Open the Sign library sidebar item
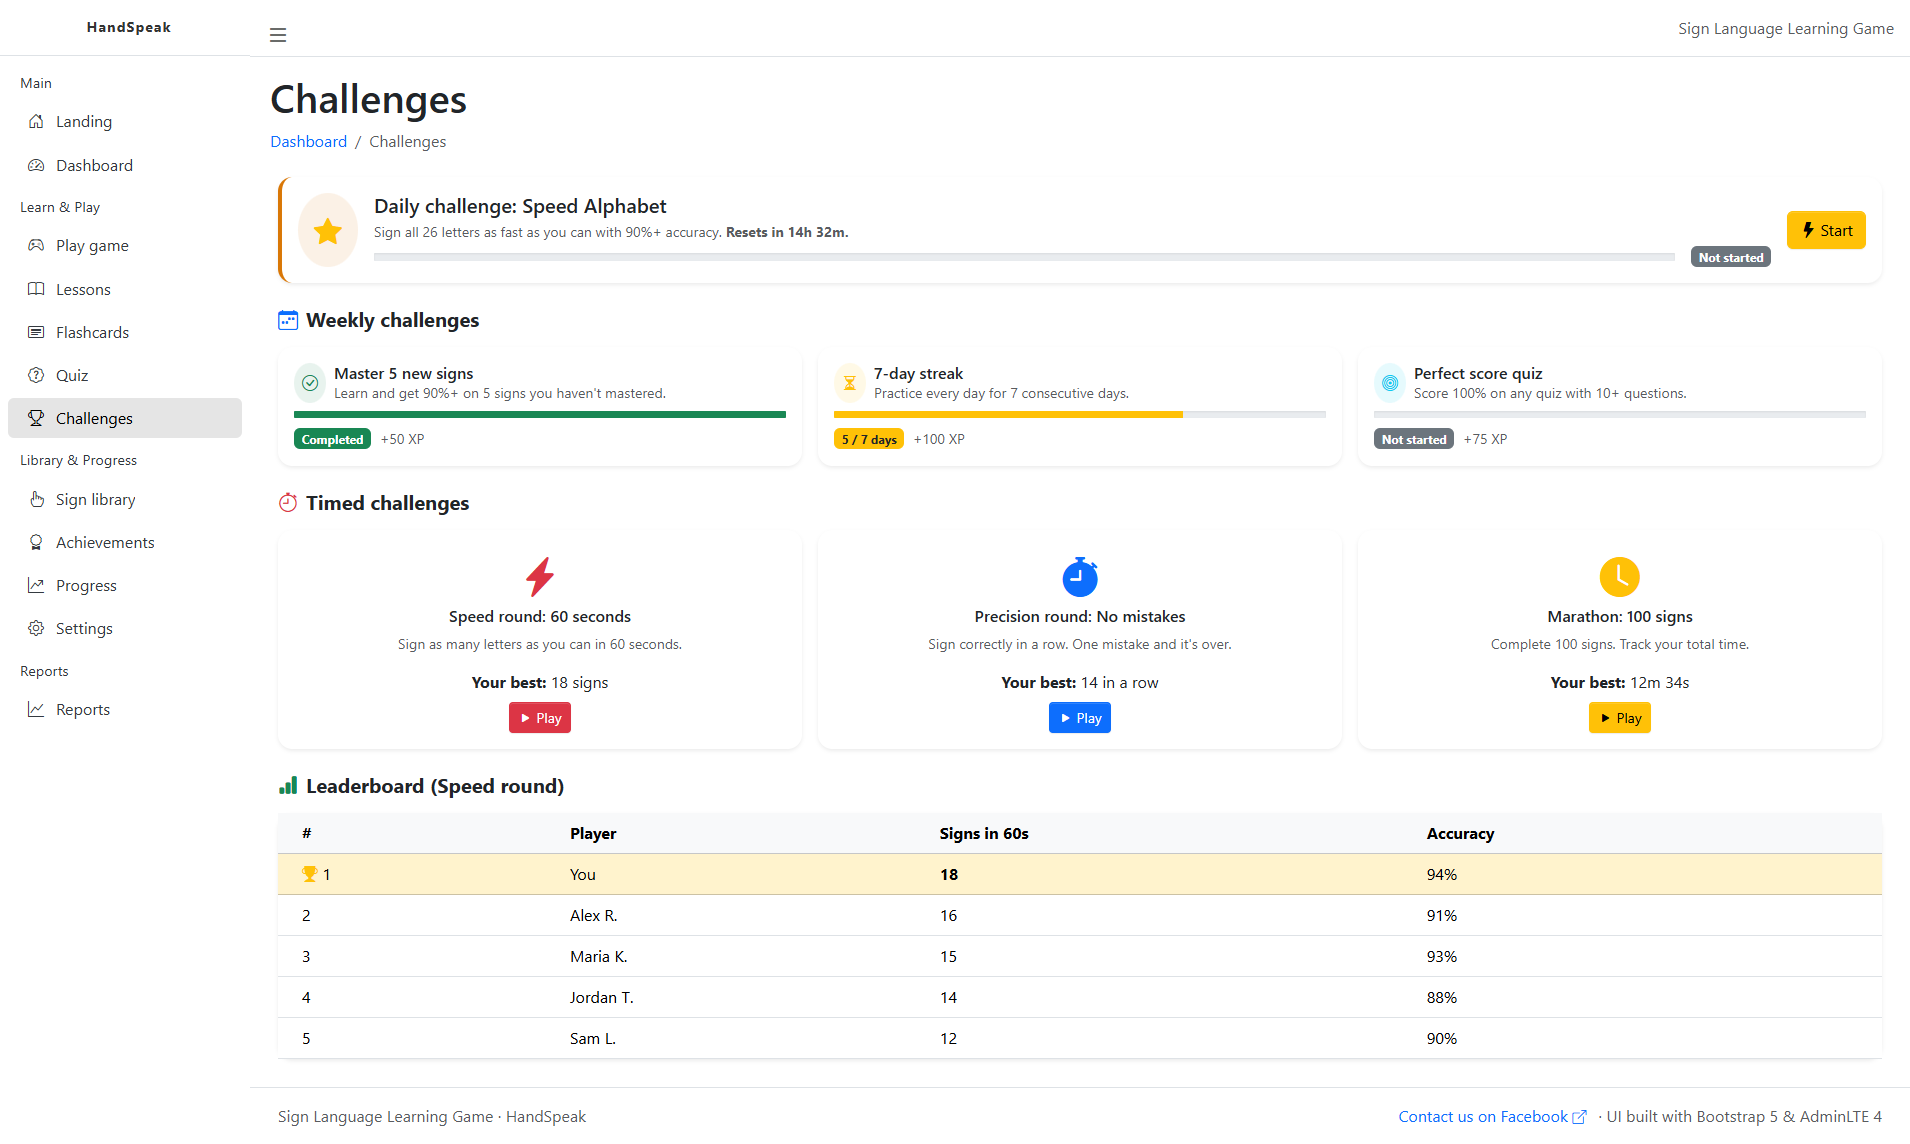Screen dimensions: 1910x1144 (95, 499)
